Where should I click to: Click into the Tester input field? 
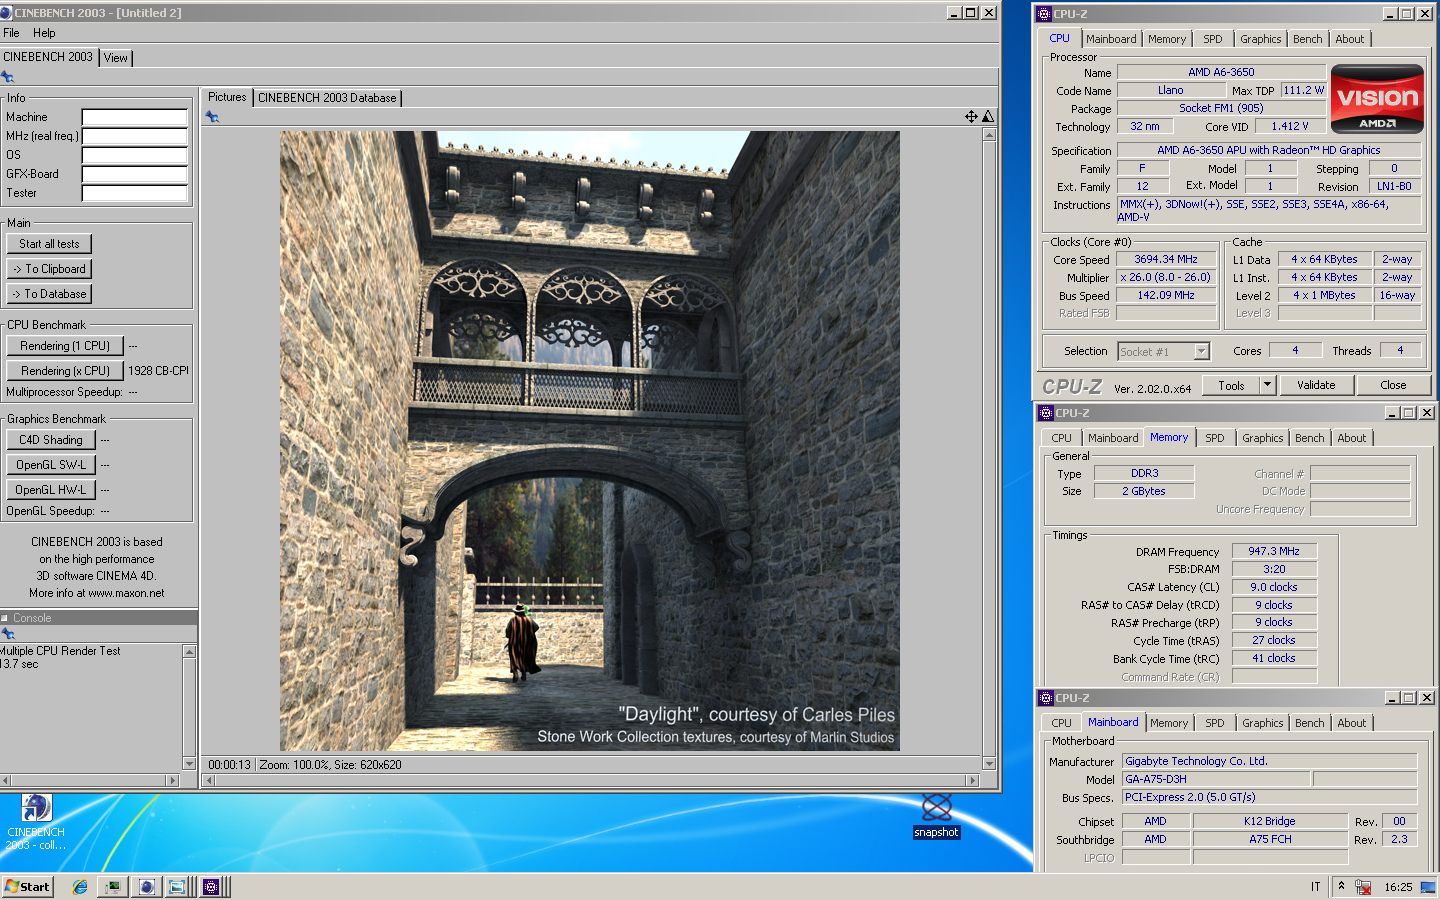pos(135,193)
